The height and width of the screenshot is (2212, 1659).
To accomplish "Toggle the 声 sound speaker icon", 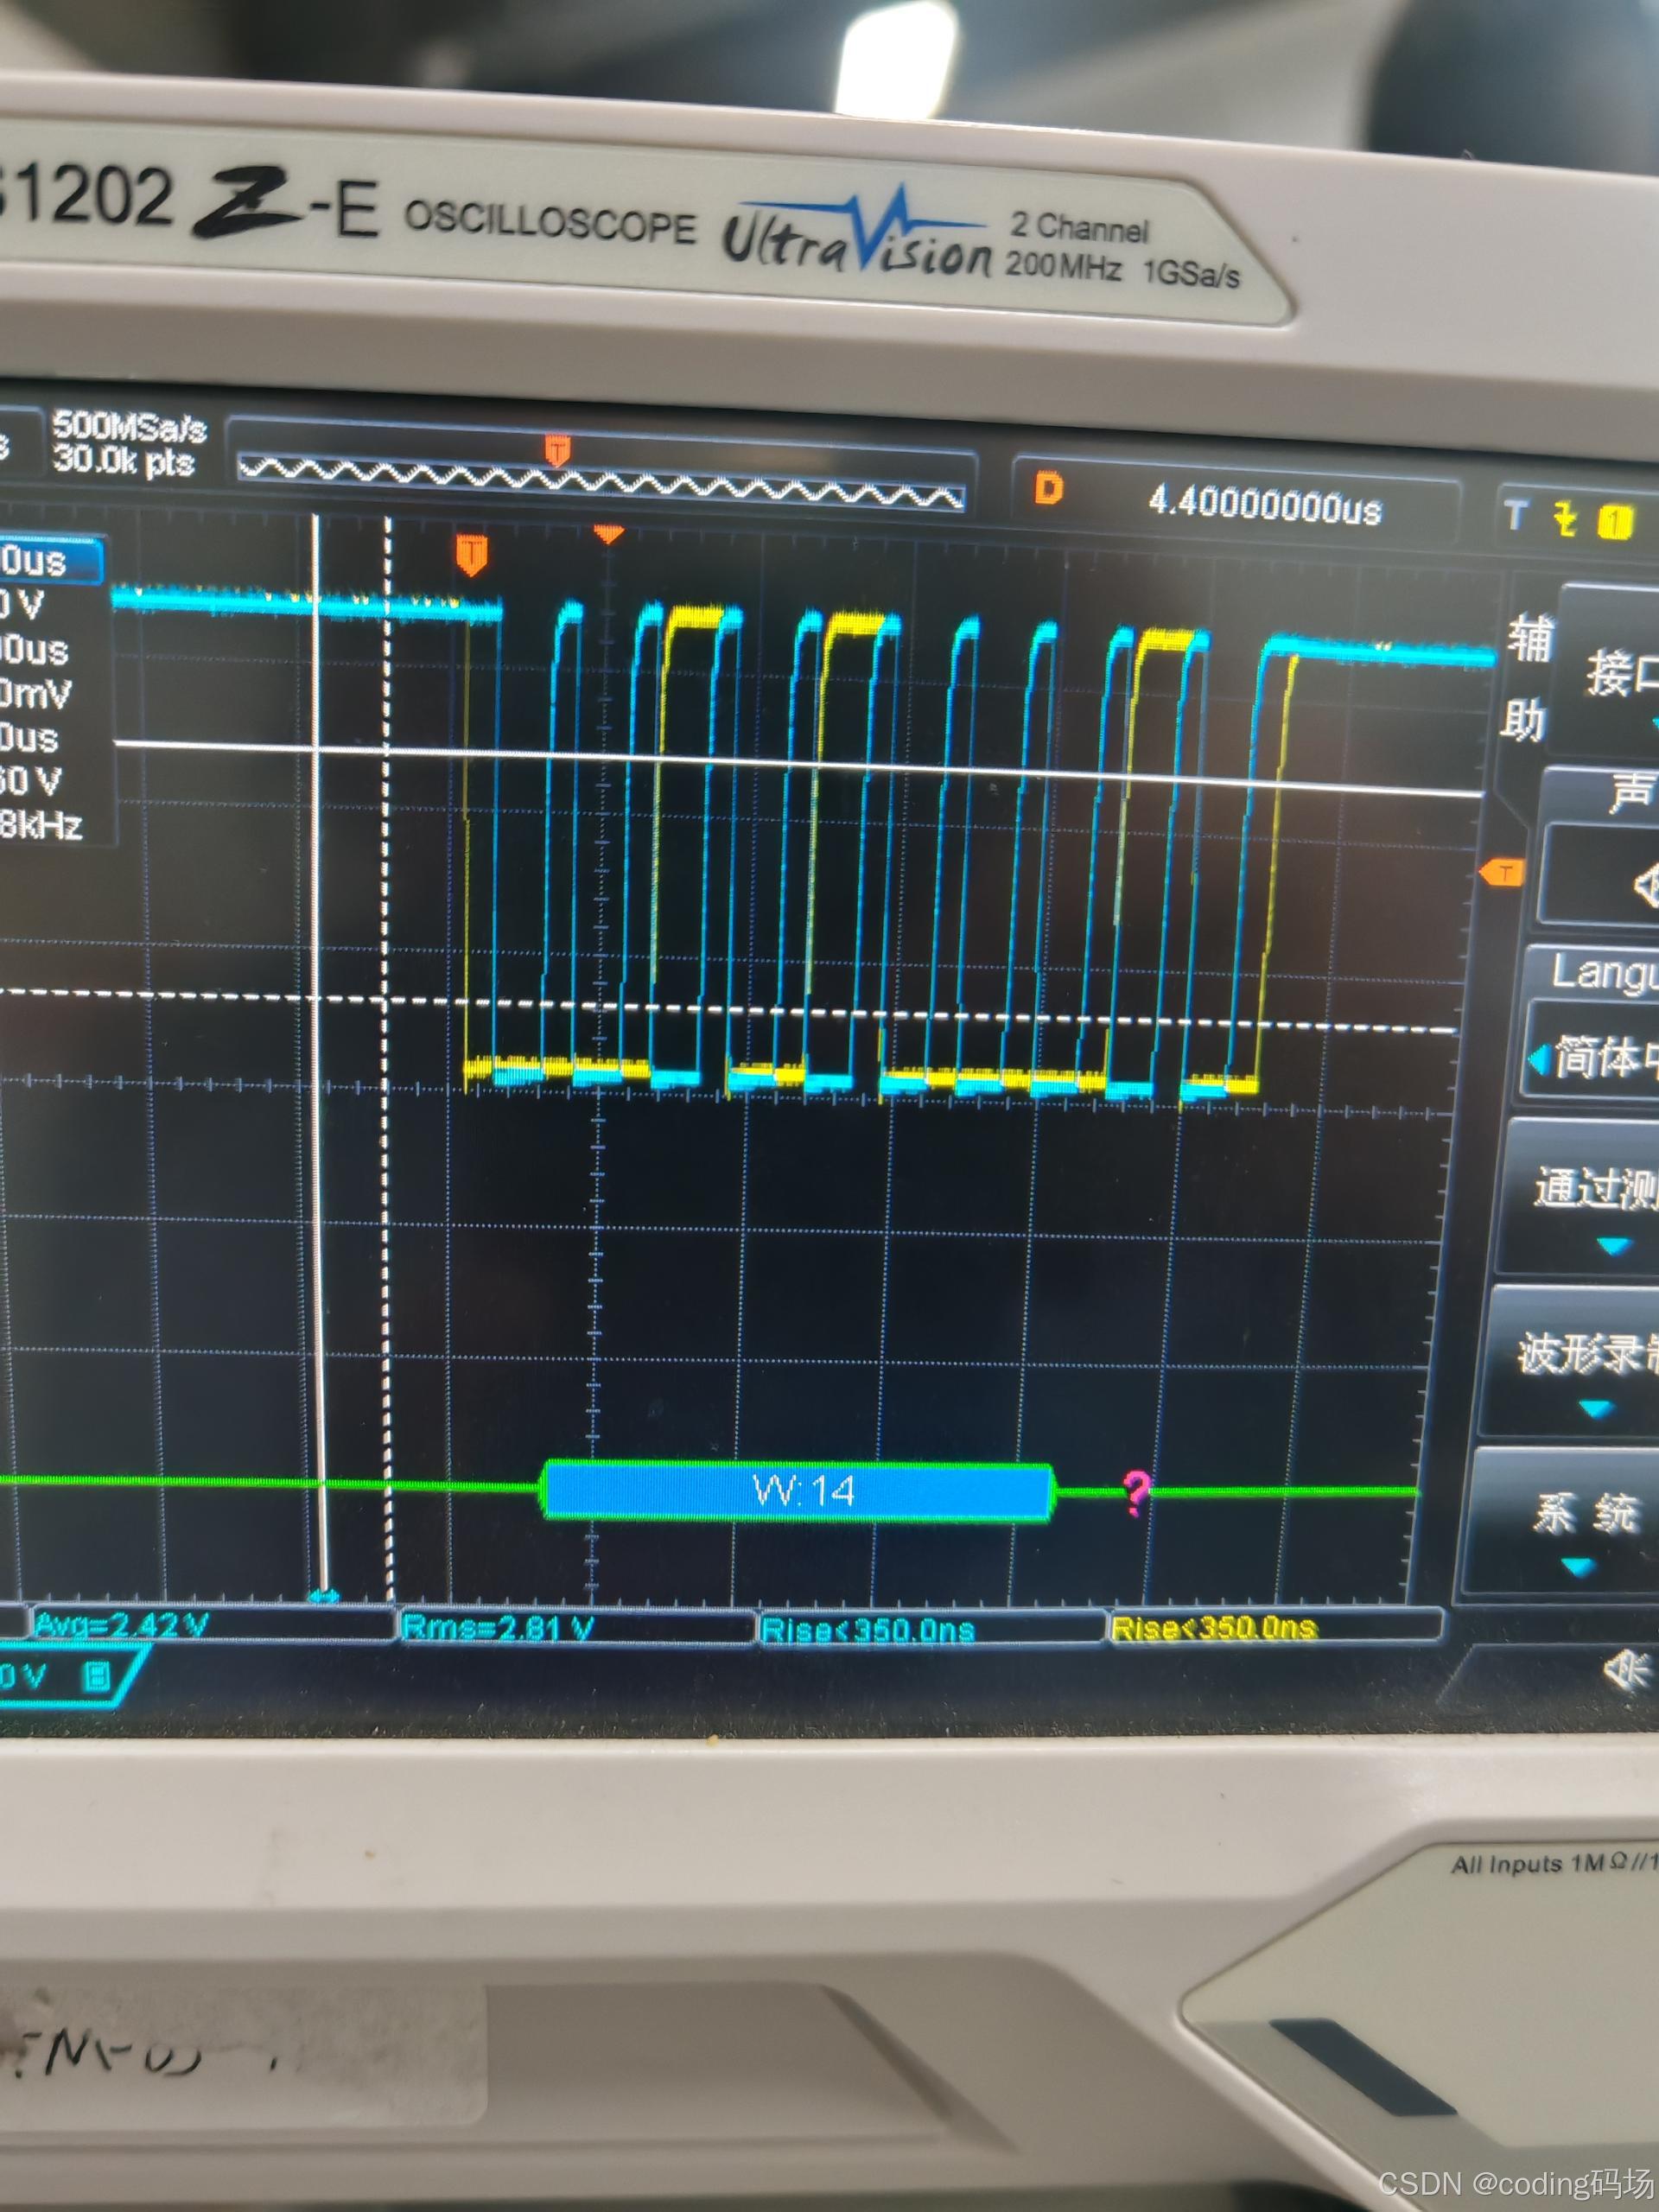I will 1646,885.
